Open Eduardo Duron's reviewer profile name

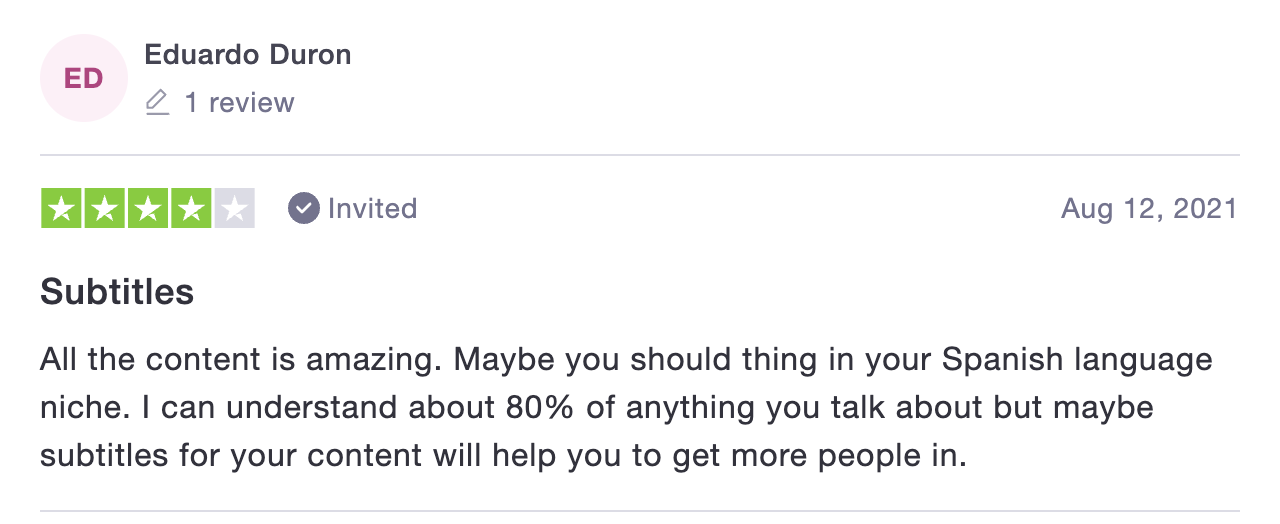(248, 54)
